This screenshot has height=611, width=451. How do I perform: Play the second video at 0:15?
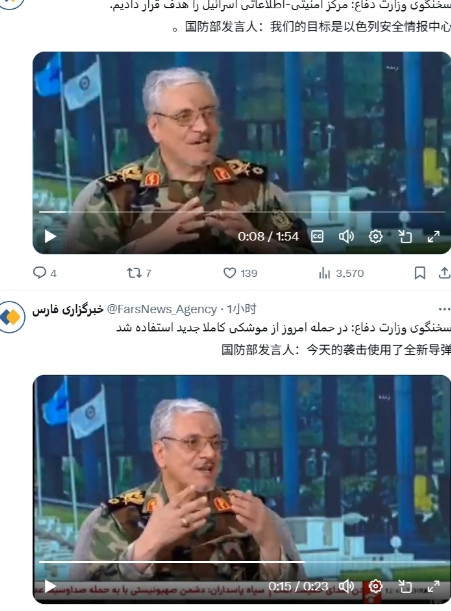click(x=50, y=586)
